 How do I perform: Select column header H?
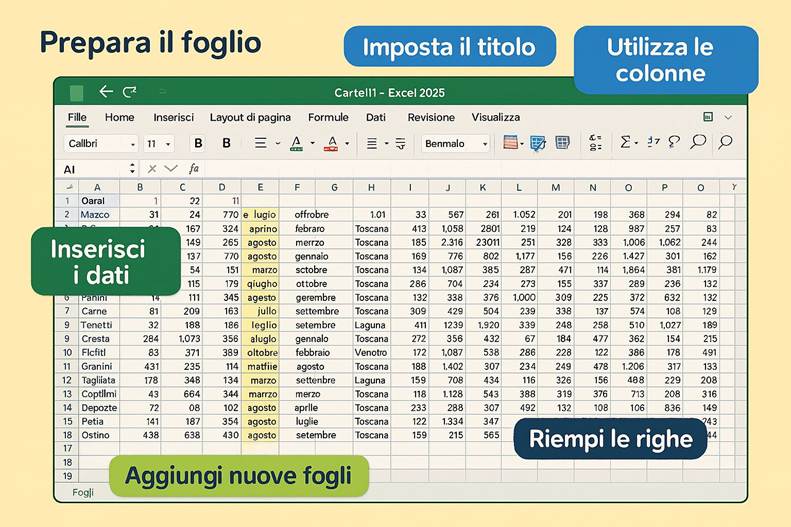[x=371, y=187]
